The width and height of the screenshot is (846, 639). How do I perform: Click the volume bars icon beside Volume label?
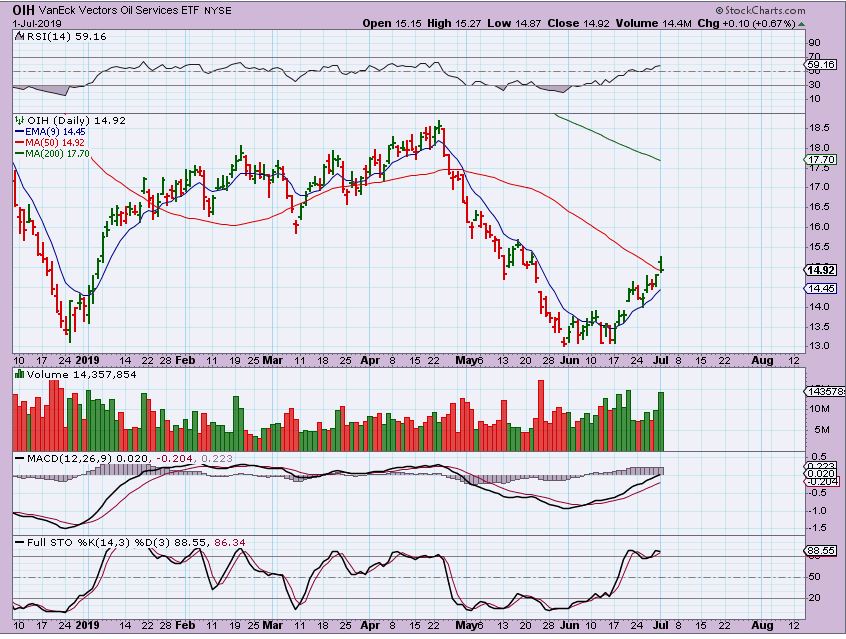click(x=19, y=374)
